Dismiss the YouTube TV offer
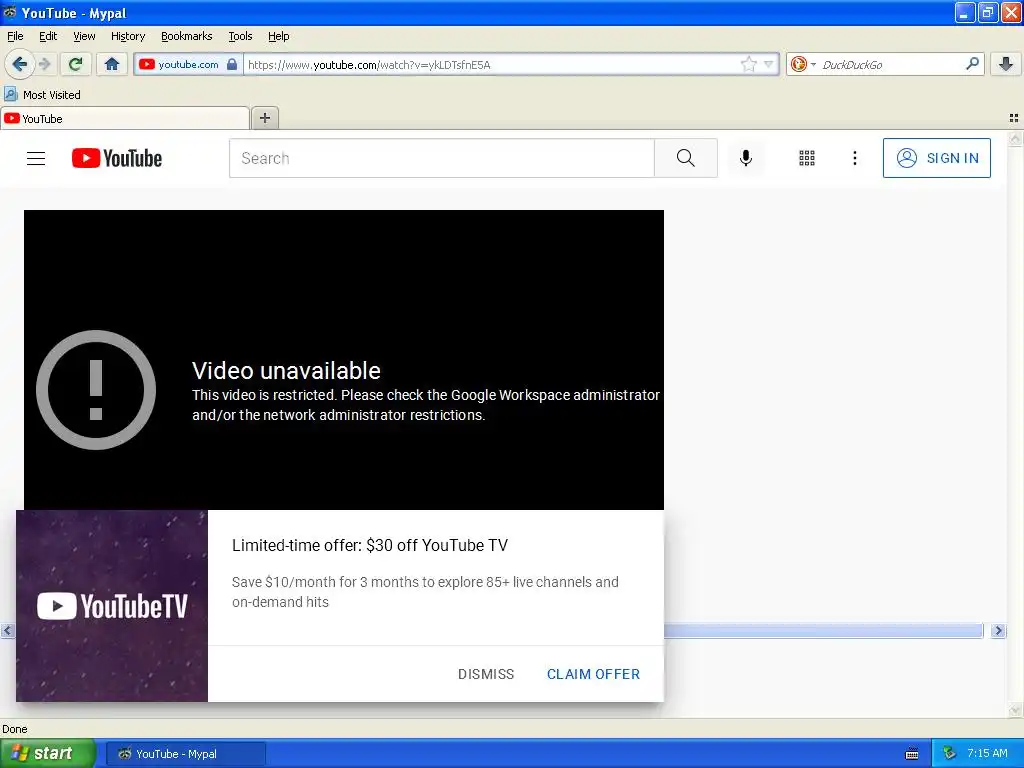 486,674
